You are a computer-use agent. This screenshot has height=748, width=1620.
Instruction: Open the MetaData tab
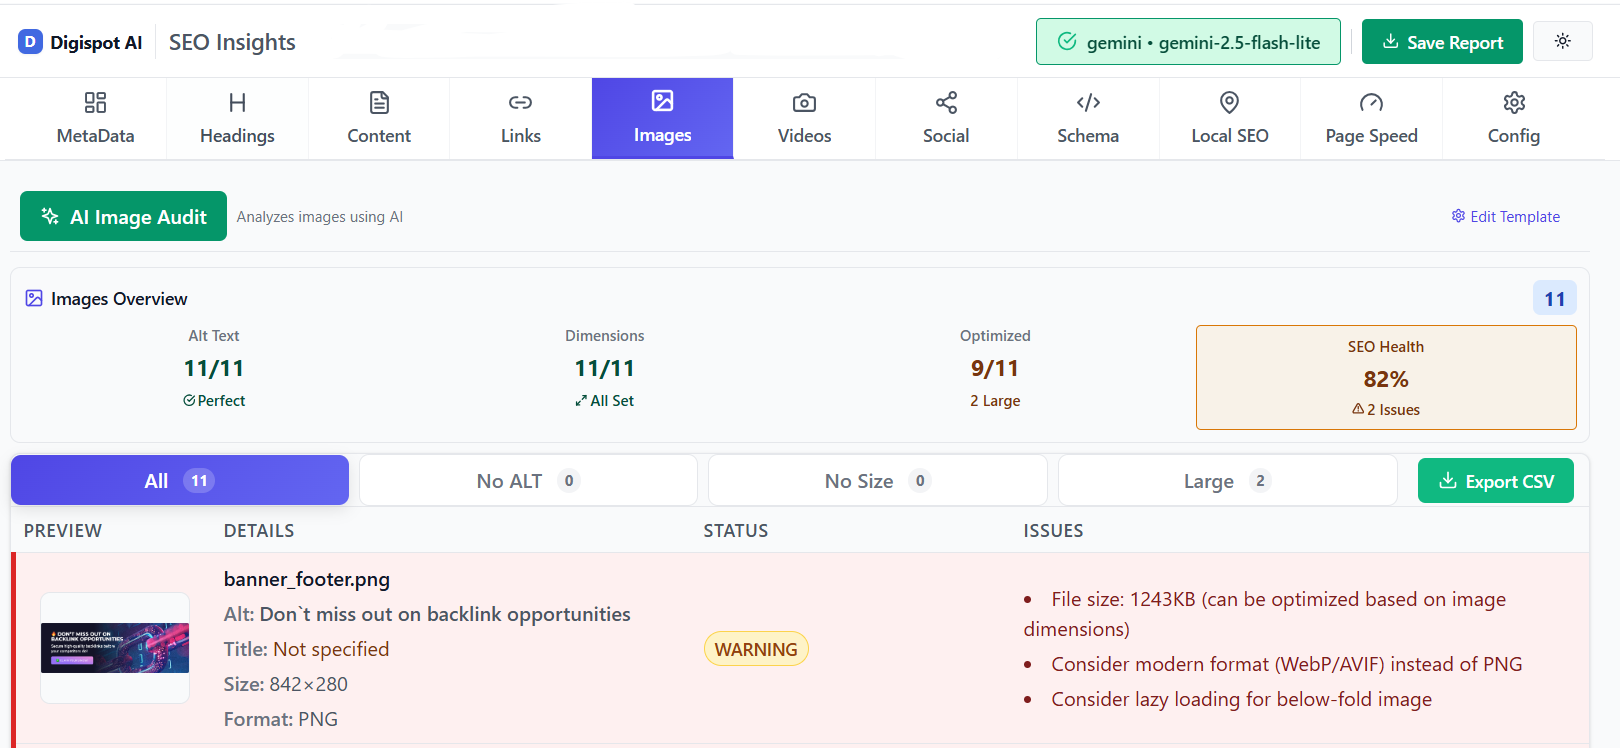click(x=95, y=118)
